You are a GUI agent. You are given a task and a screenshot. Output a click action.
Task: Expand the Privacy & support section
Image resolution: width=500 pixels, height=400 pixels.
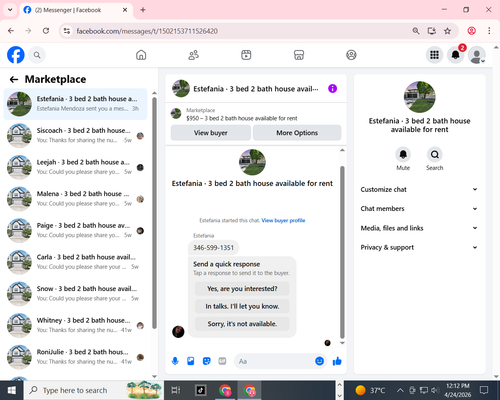pyautogui.click(x=419, y=247)
